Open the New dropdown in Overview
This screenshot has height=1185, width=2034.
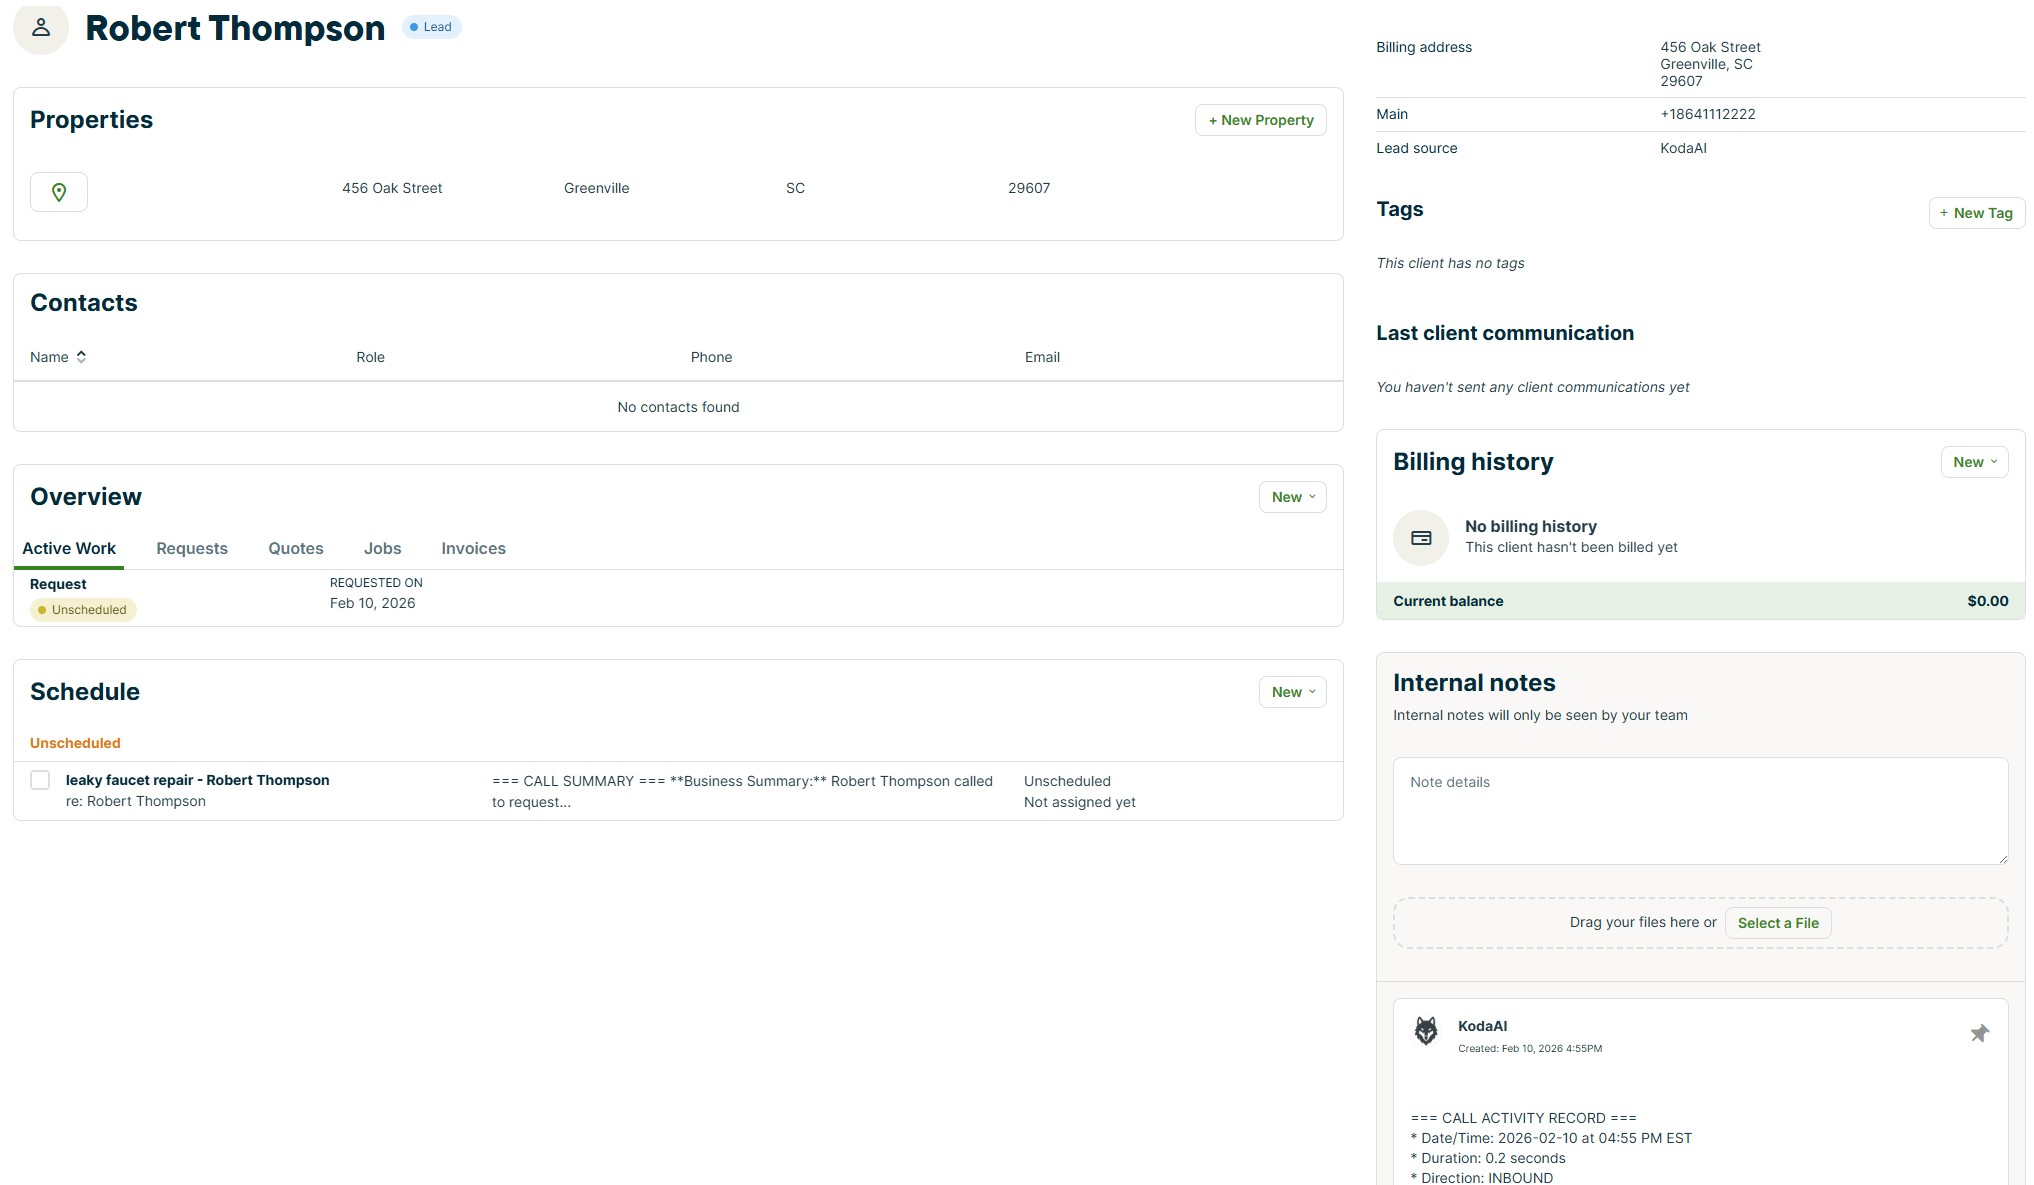pos(1291,496)
